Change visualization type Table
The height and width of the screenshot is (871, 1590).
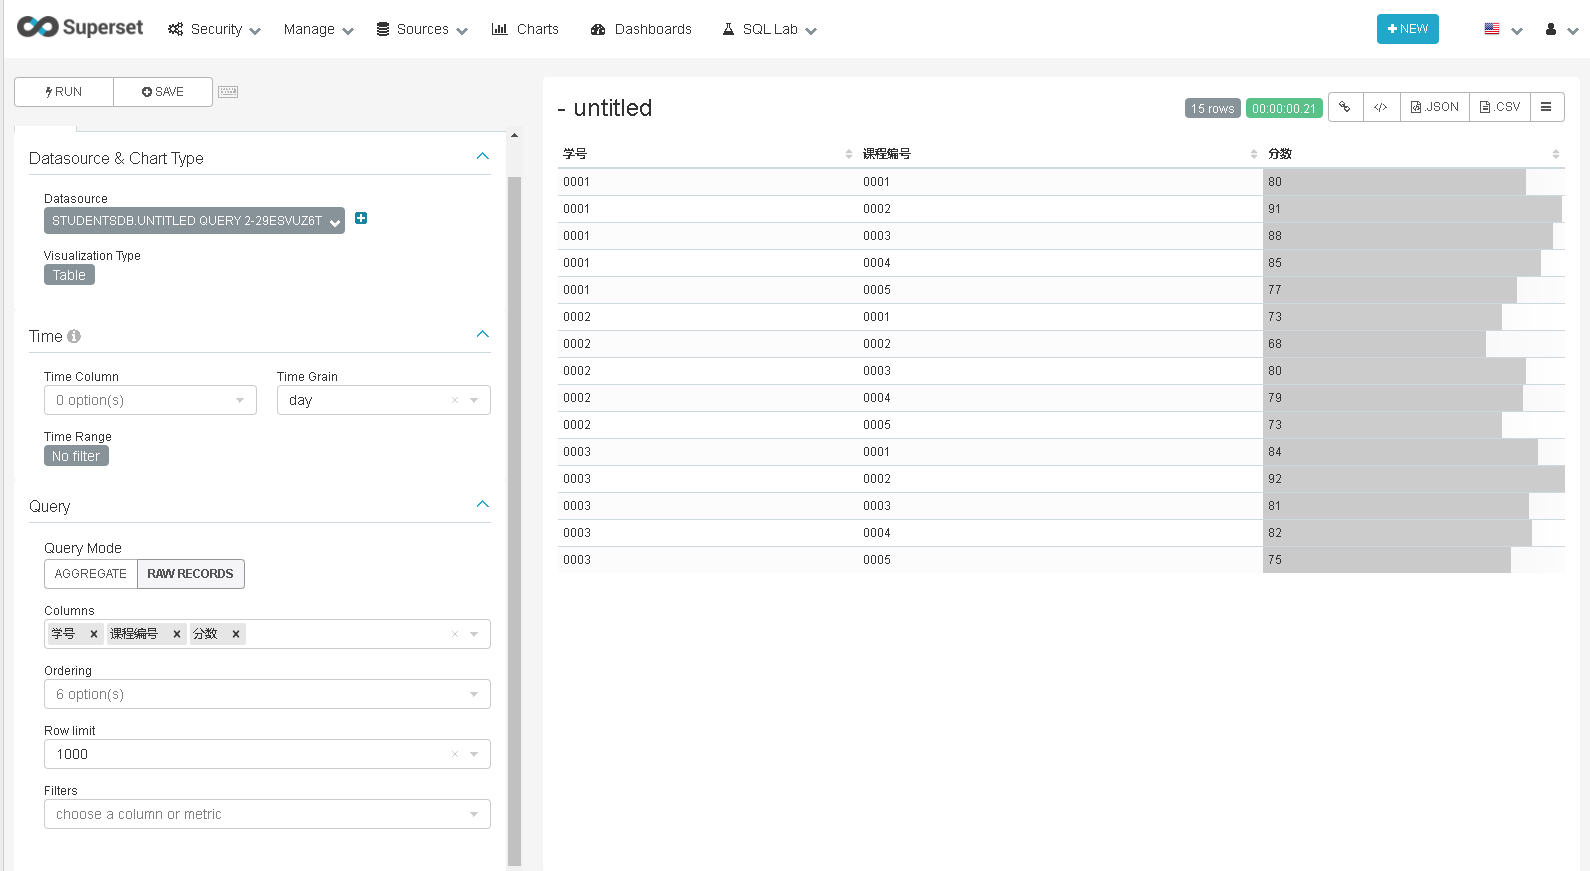pos(69,275)
